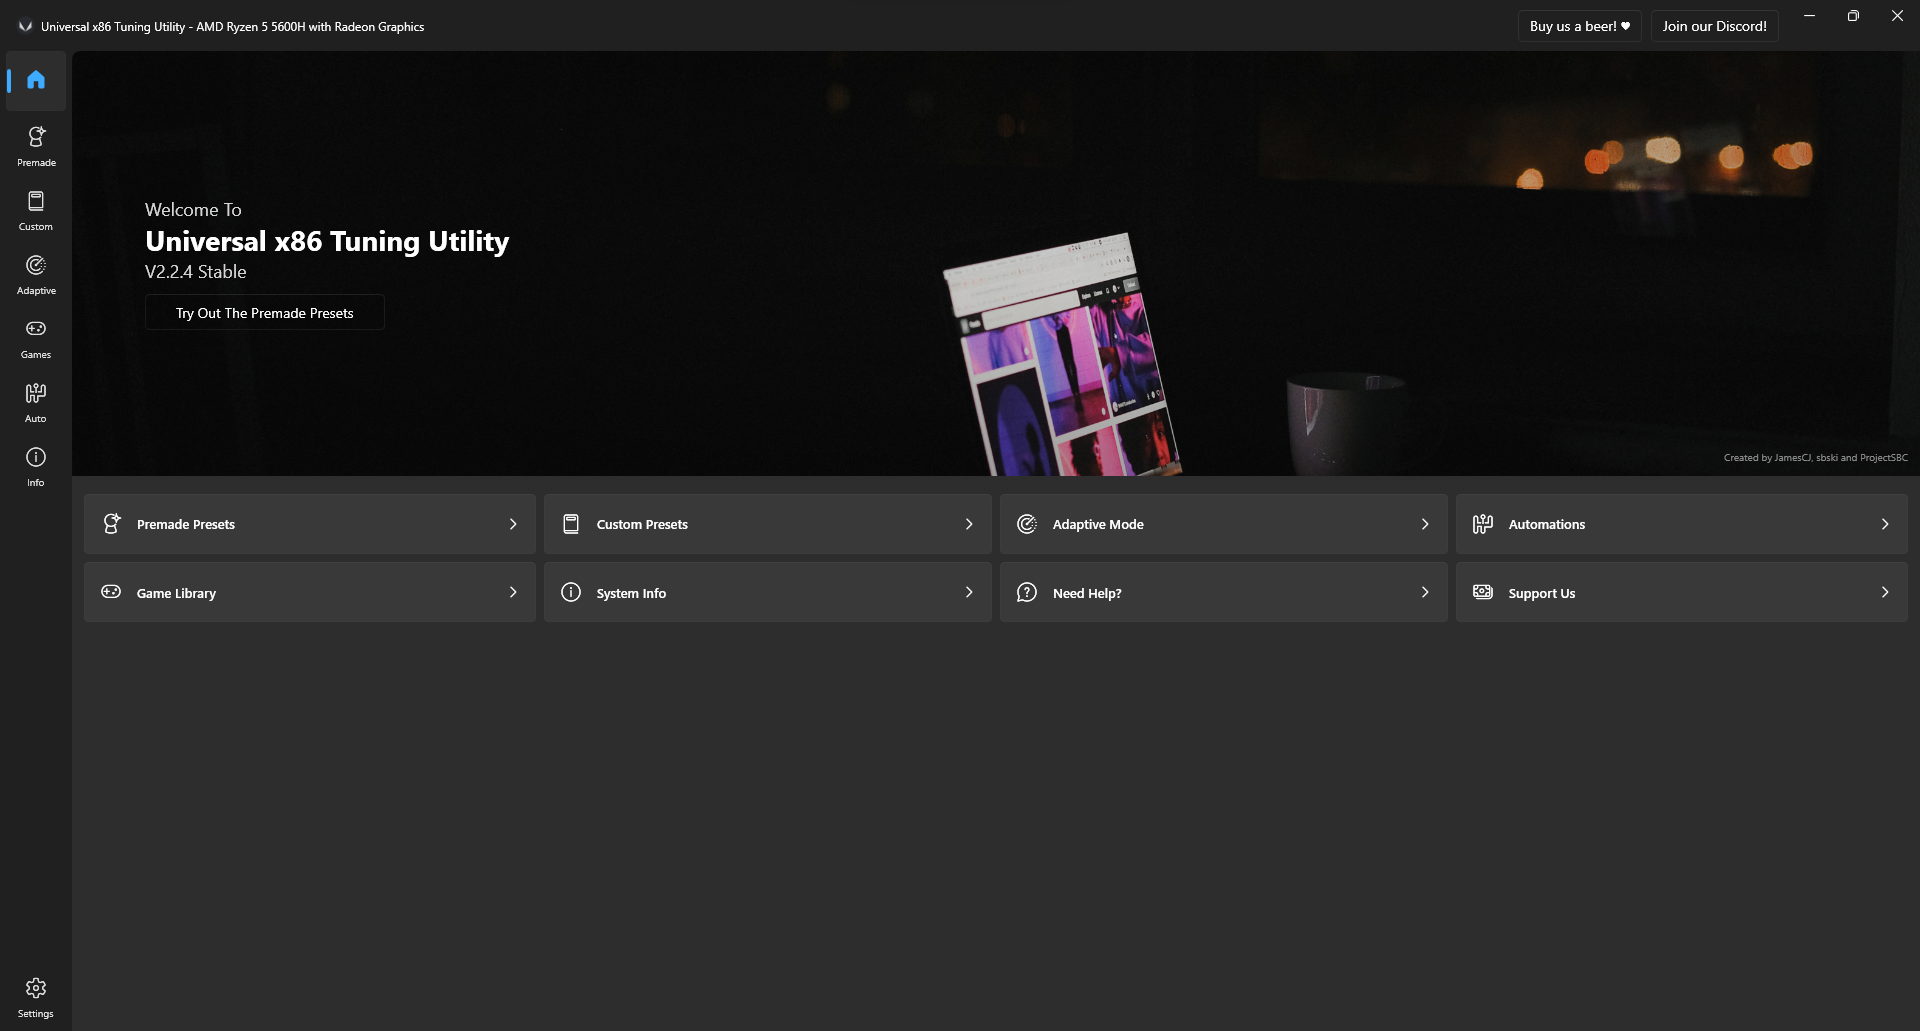
Task: Open the Automations card label
Action: pos(1547,524)
